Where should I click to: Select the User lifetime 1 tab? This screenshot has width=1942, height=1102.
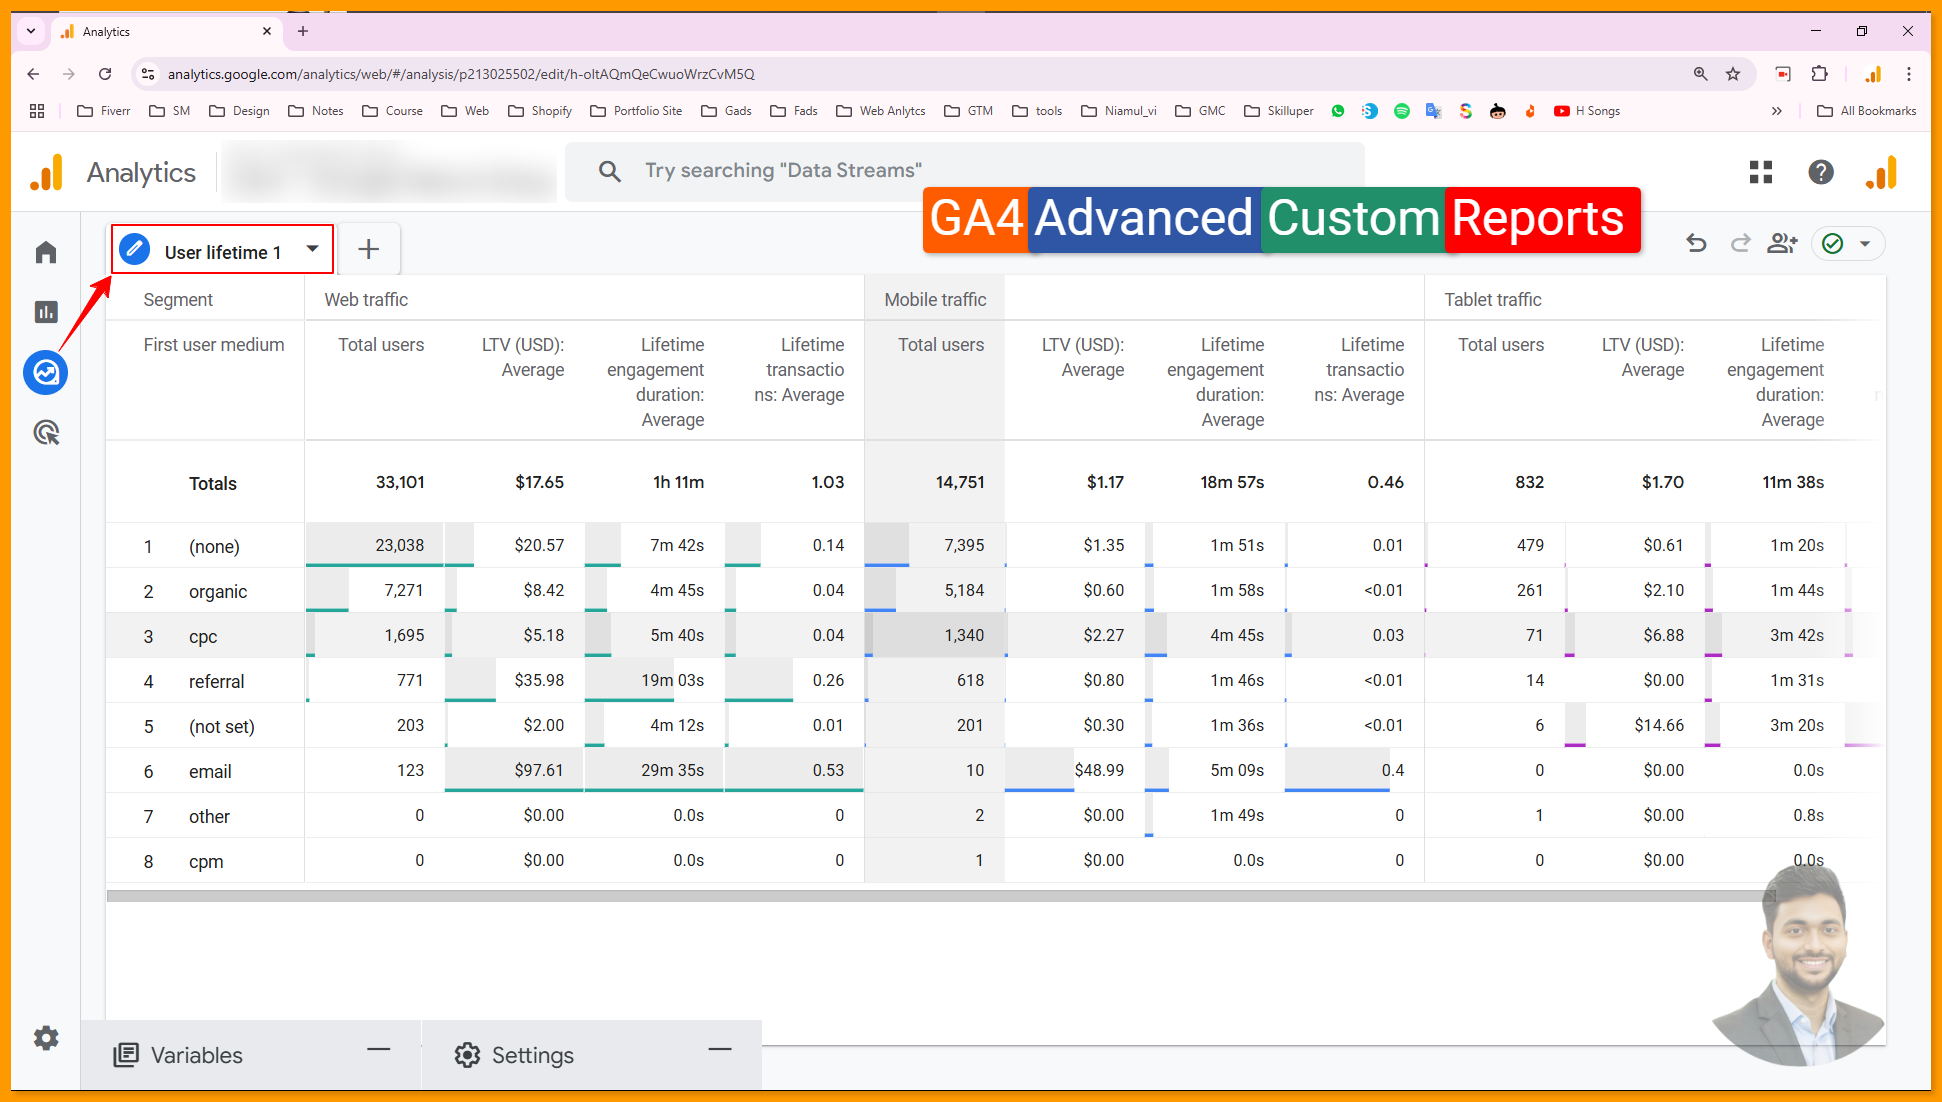pyautogui.click(x=222, y=252)
